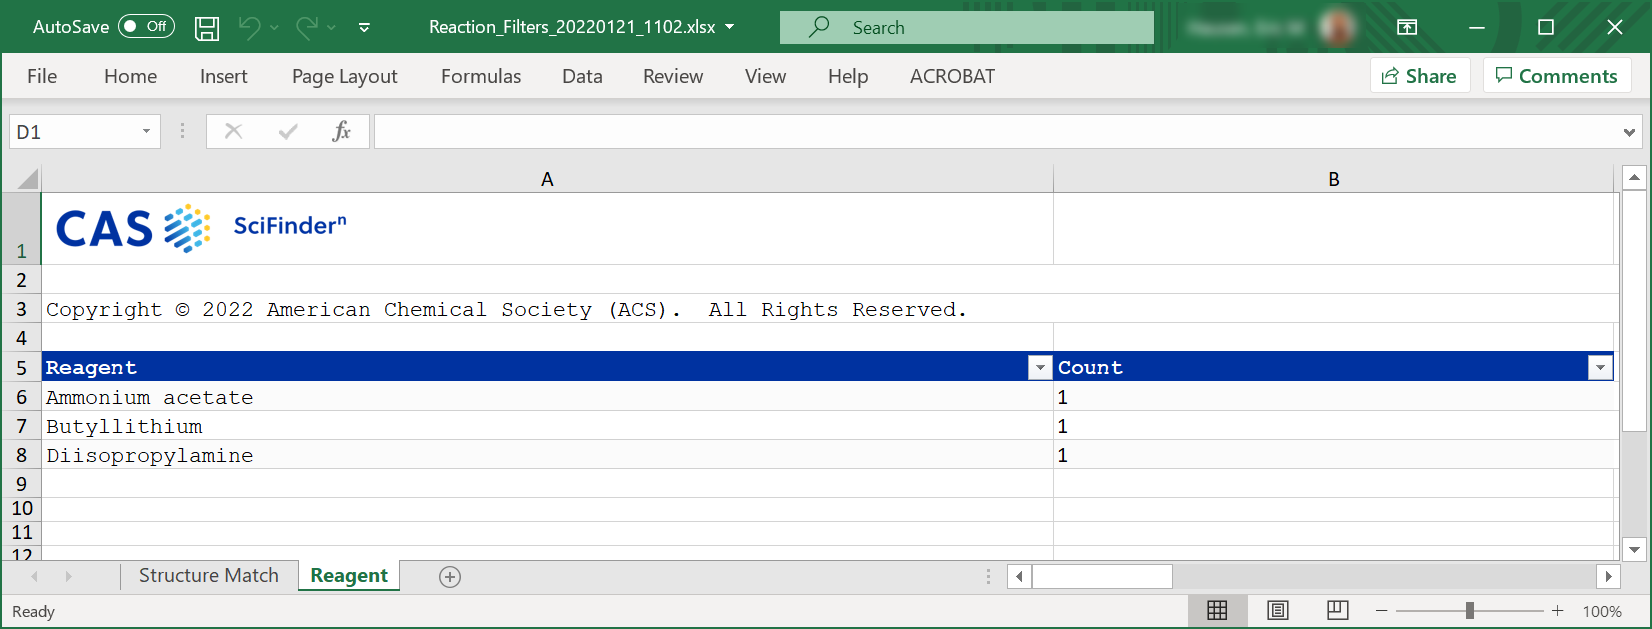Click the vertical scrollbar down arrow
The height and width of the screenshot is (629, 1652).
pyautogui.click(x=1634, y=549)
